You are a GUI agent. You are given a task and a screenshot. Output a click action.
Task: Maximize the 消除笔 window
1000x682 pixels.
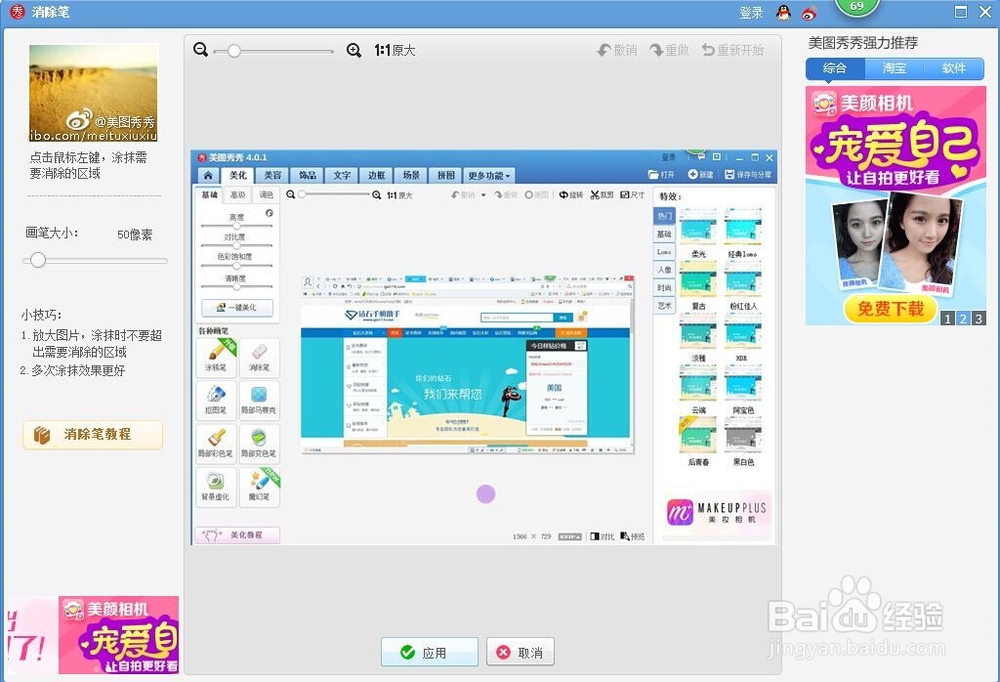pyautogui.click(x=961, y=12)
